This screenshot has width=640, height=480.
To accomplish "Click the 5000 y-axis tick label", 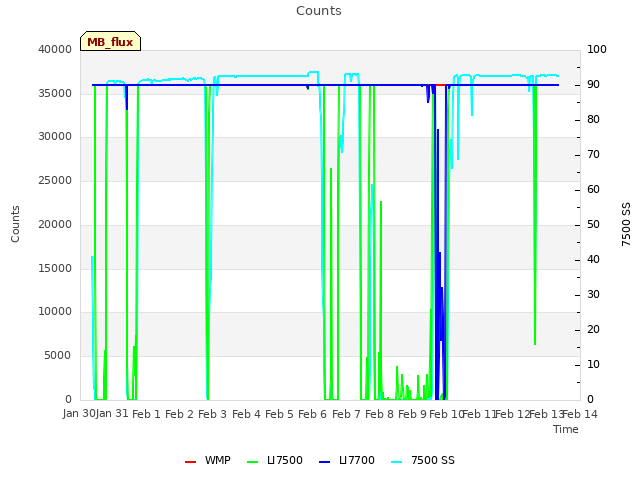I will tap(58, 356).
